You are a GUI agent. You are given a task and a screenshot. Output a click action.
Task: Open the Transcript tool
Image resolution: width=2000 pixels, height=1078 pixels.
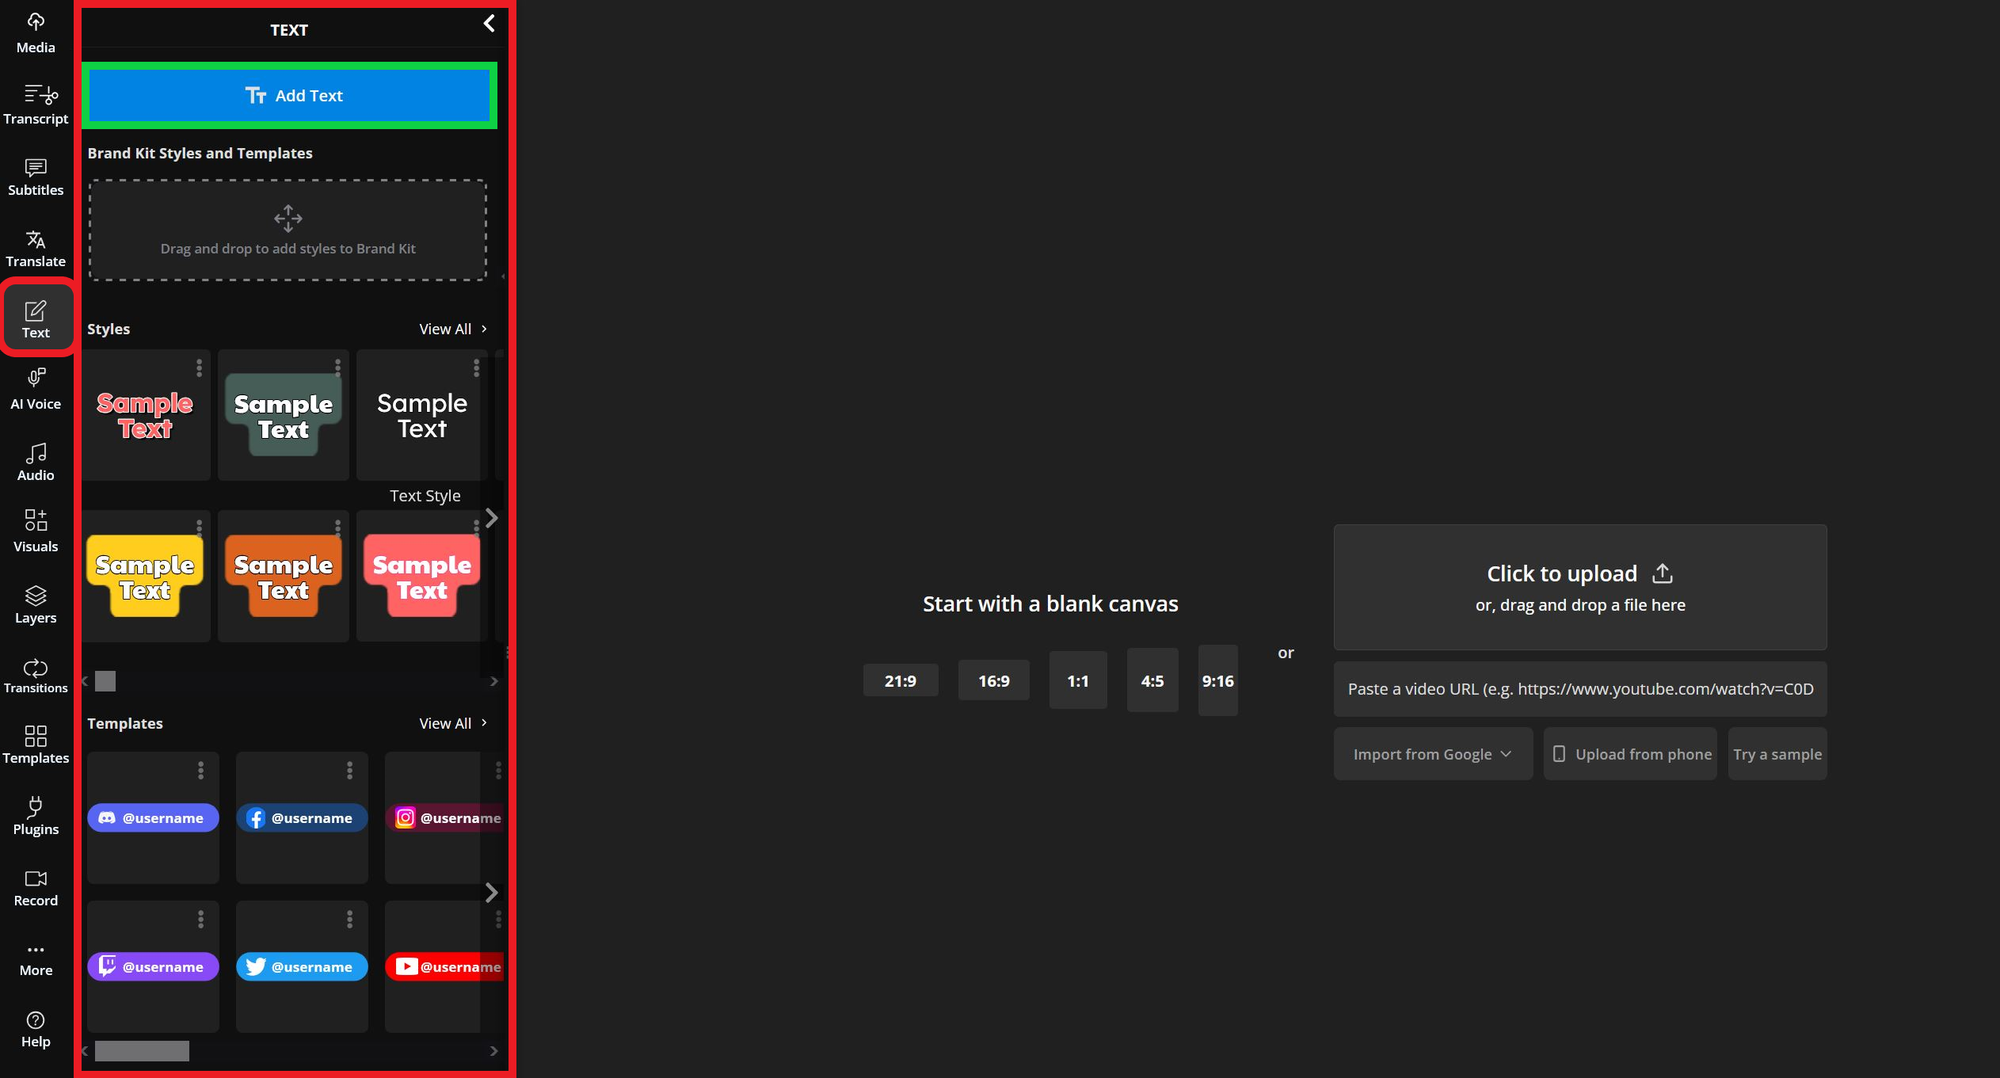click(36, 105)
